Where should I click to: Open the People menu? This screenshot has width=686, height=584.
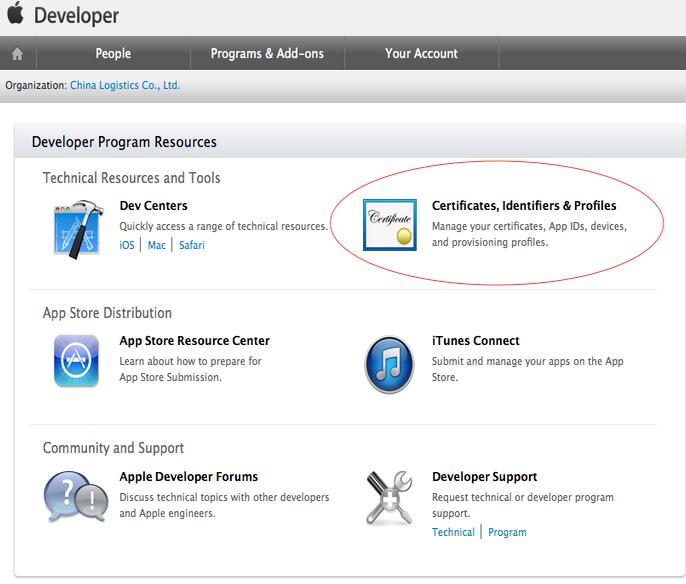pyautogui.click(x=113, y=53)
